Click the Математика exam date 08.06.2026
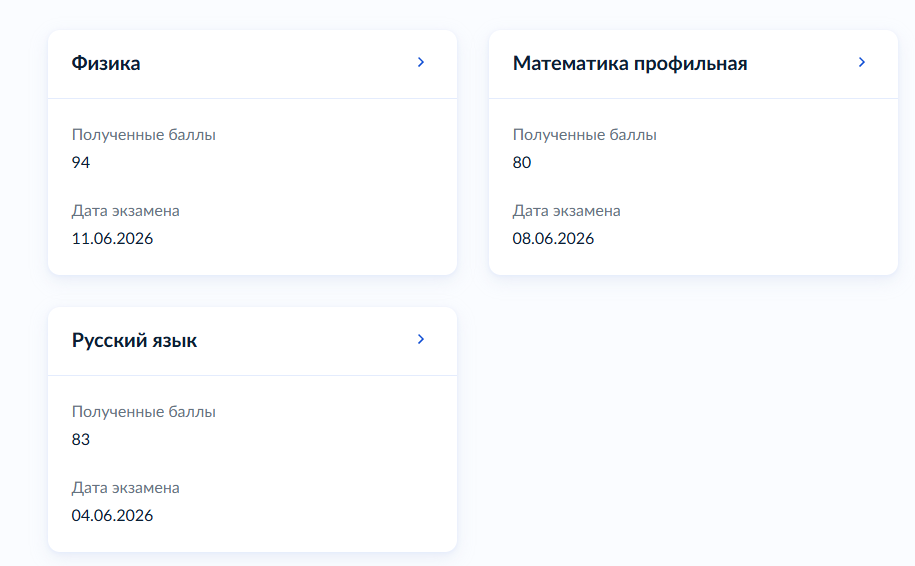Viewport: 915px width, 566px height. point(553,239)
